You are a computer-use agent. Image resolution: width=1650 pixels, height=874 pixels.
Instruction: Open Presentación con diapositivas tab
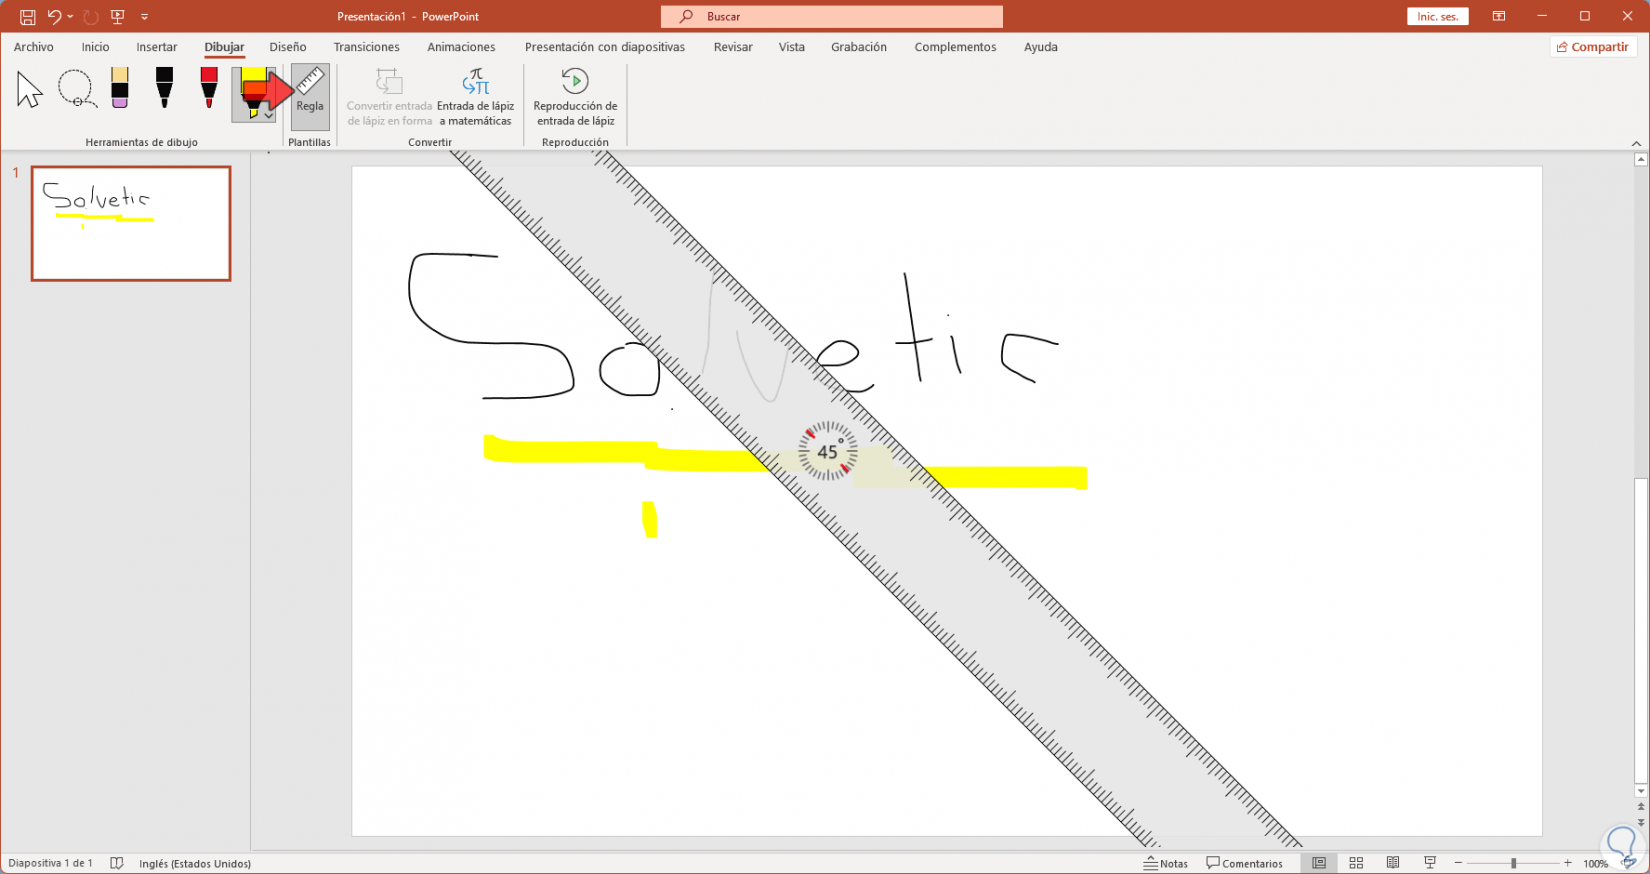tap(605, 47)
